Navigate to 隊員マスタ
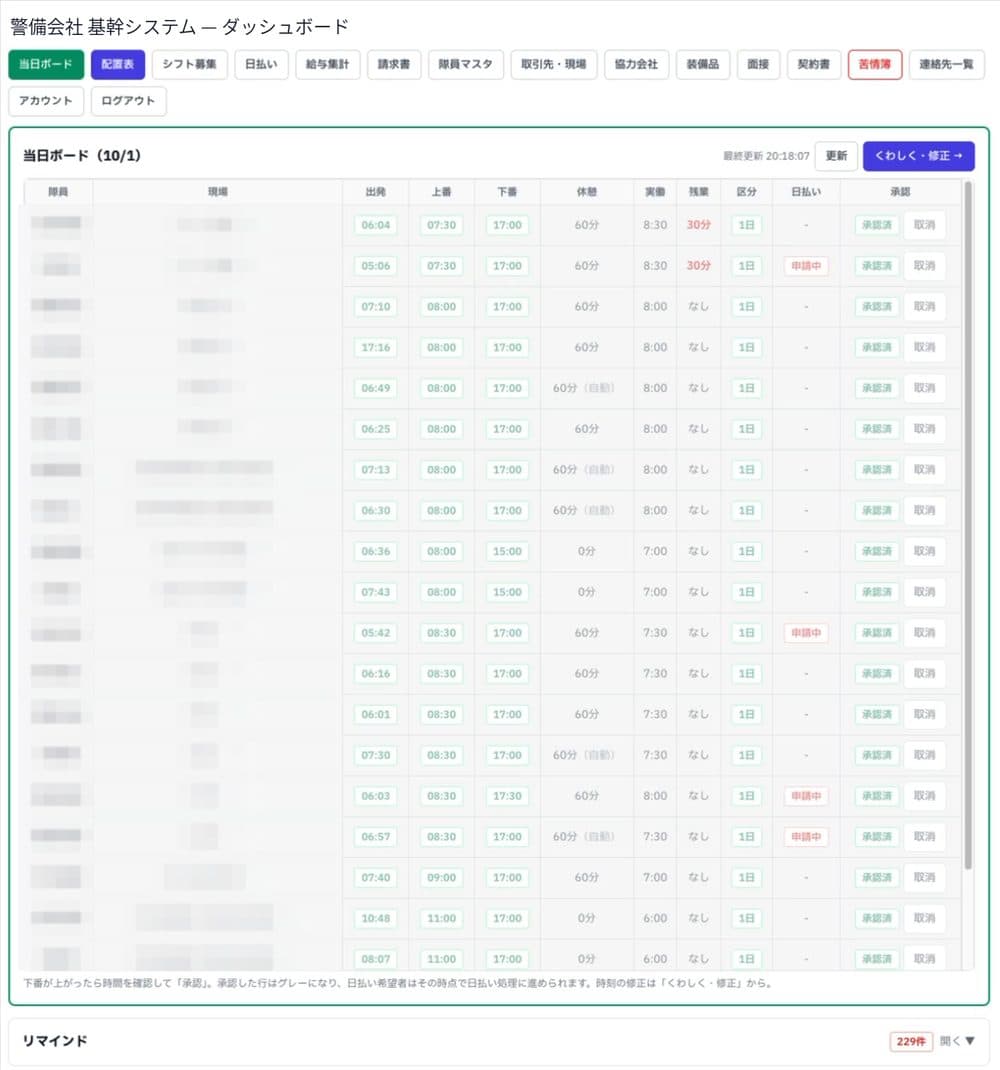Viewport: 1000px width, 1070px height. pyautogui.click(x=466, y=65)
